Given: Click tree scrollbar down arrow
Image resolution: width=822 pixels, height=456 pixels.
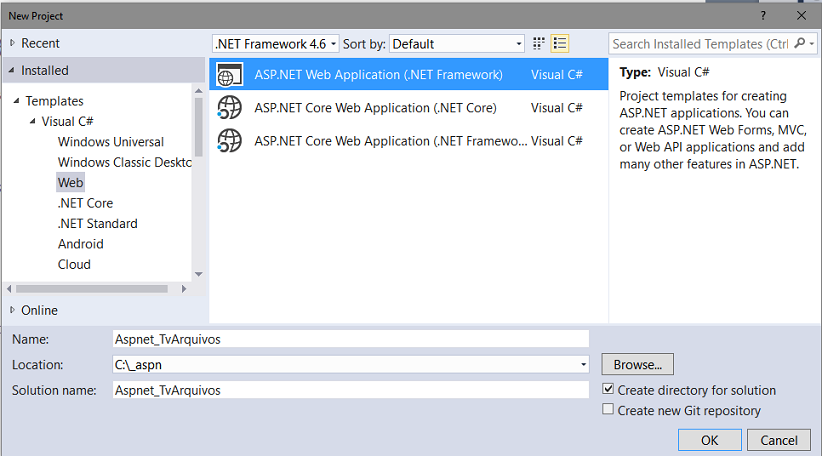Looking at the screenshot, I should (199, 274).
